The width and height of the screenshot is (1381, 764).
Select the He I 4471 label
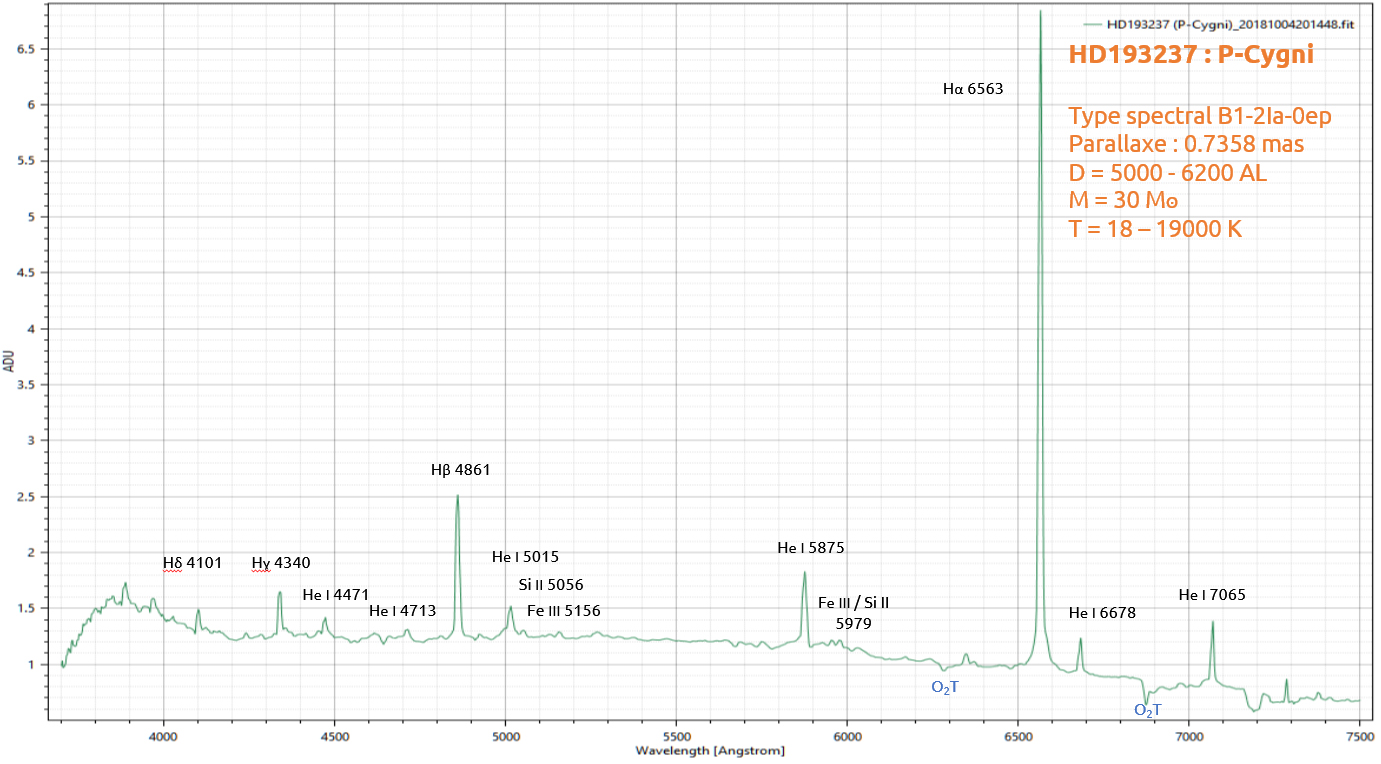(x=336, y=595)
